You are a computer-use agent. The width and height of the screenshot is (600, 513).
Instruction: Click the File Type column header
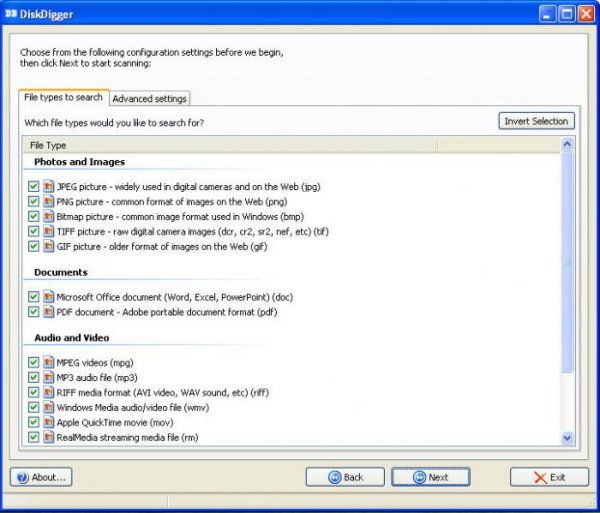click(x=230, y=145)
